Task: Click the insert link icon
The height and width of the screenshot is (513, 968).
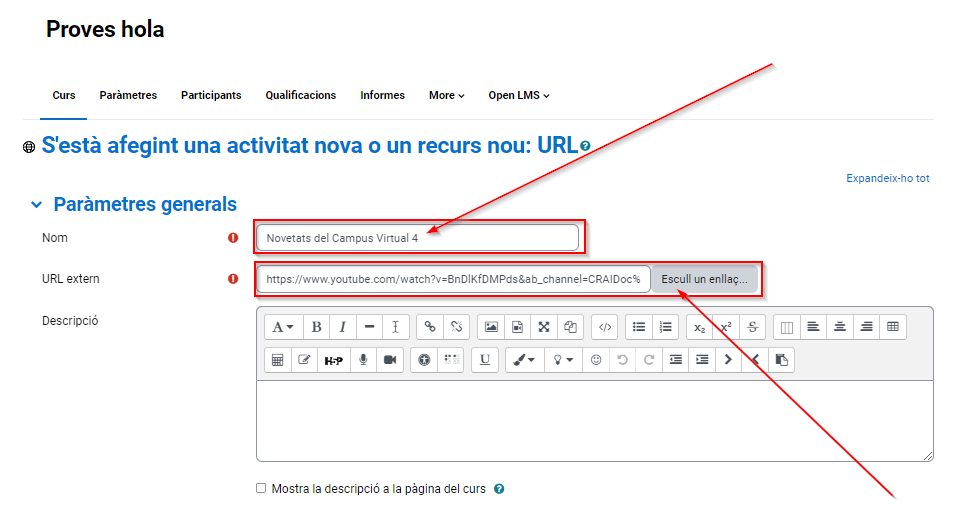Action: point(430,327)
